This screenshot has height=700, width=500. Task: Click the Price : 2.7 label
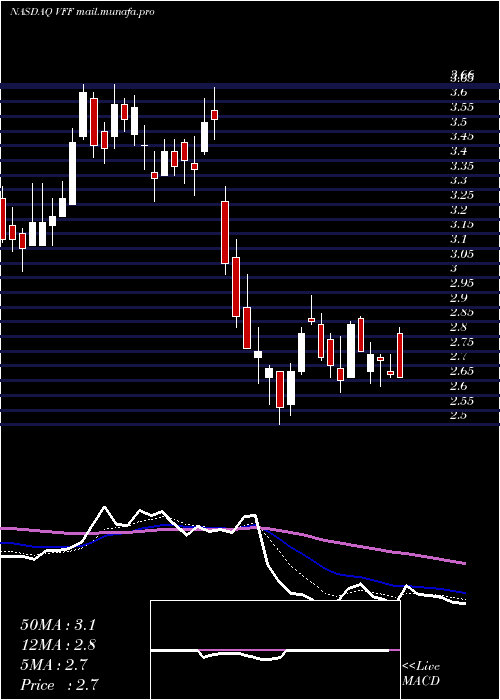[x=59, y=685]
